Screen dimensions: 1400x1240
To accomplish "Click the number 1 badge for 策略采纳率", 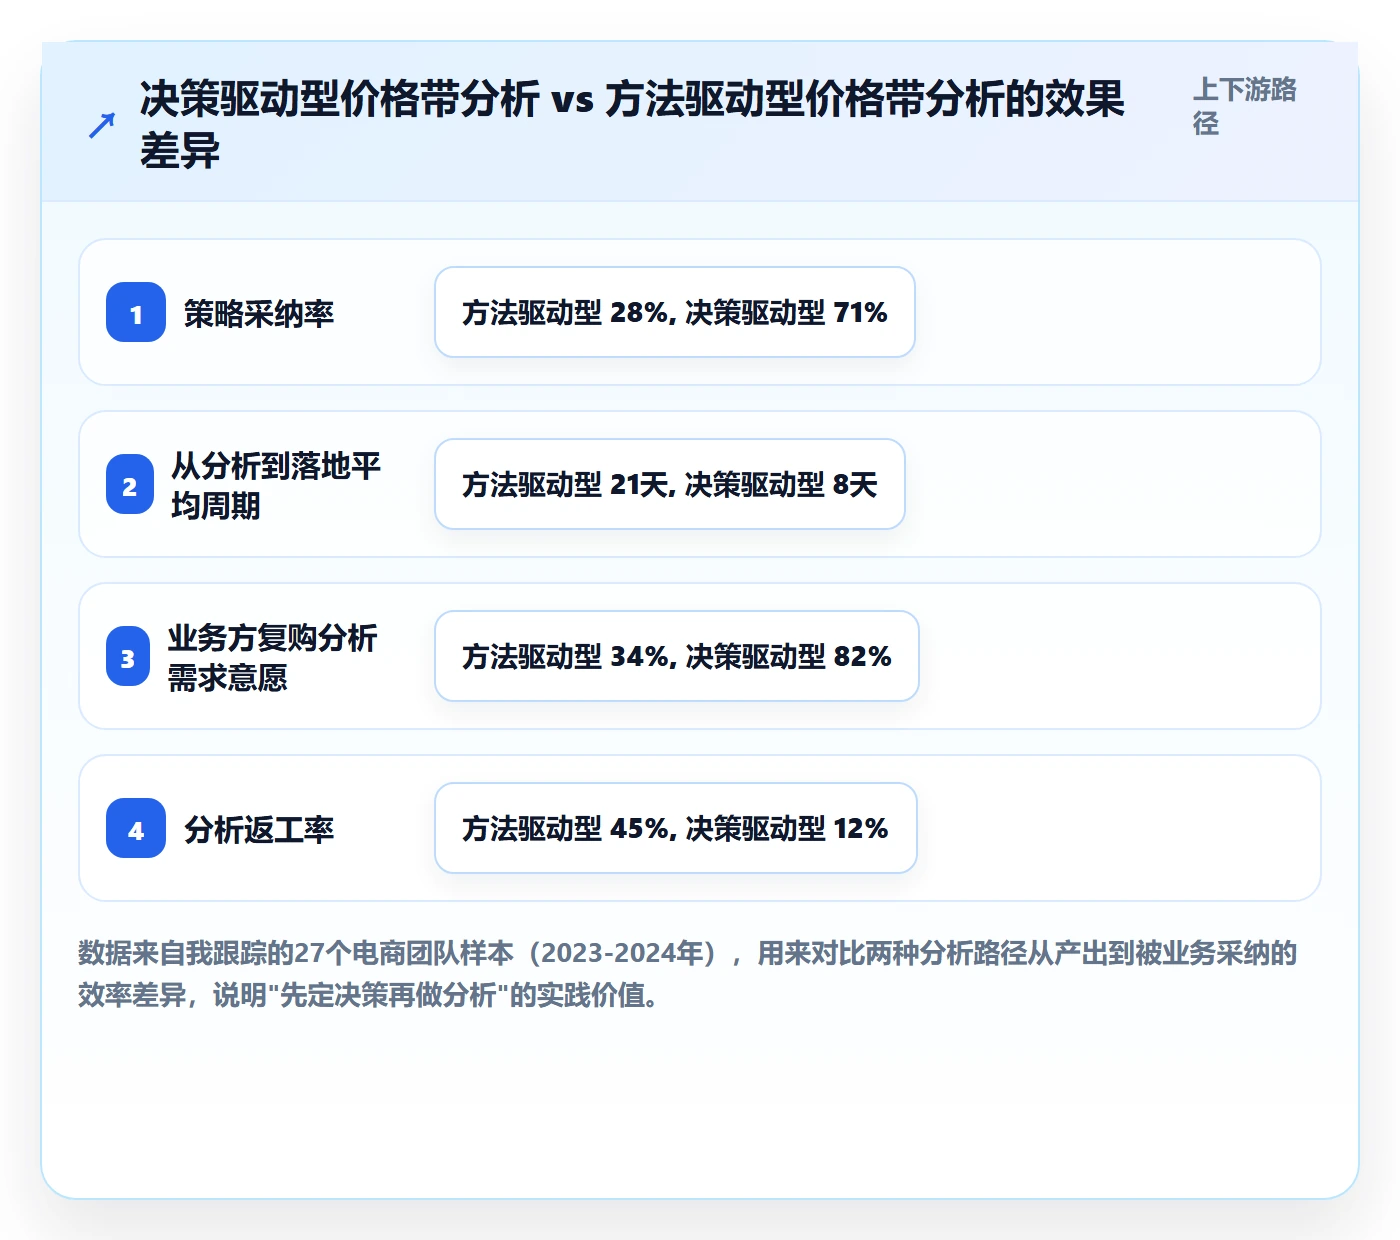I will coord(136,312).
